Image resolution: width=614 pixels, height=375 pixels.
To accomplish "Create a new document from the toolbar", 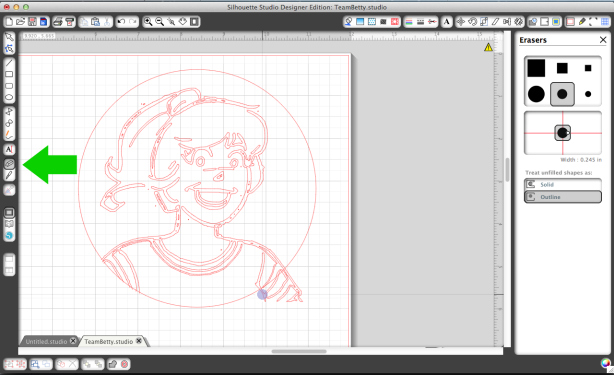I will 9,22.
